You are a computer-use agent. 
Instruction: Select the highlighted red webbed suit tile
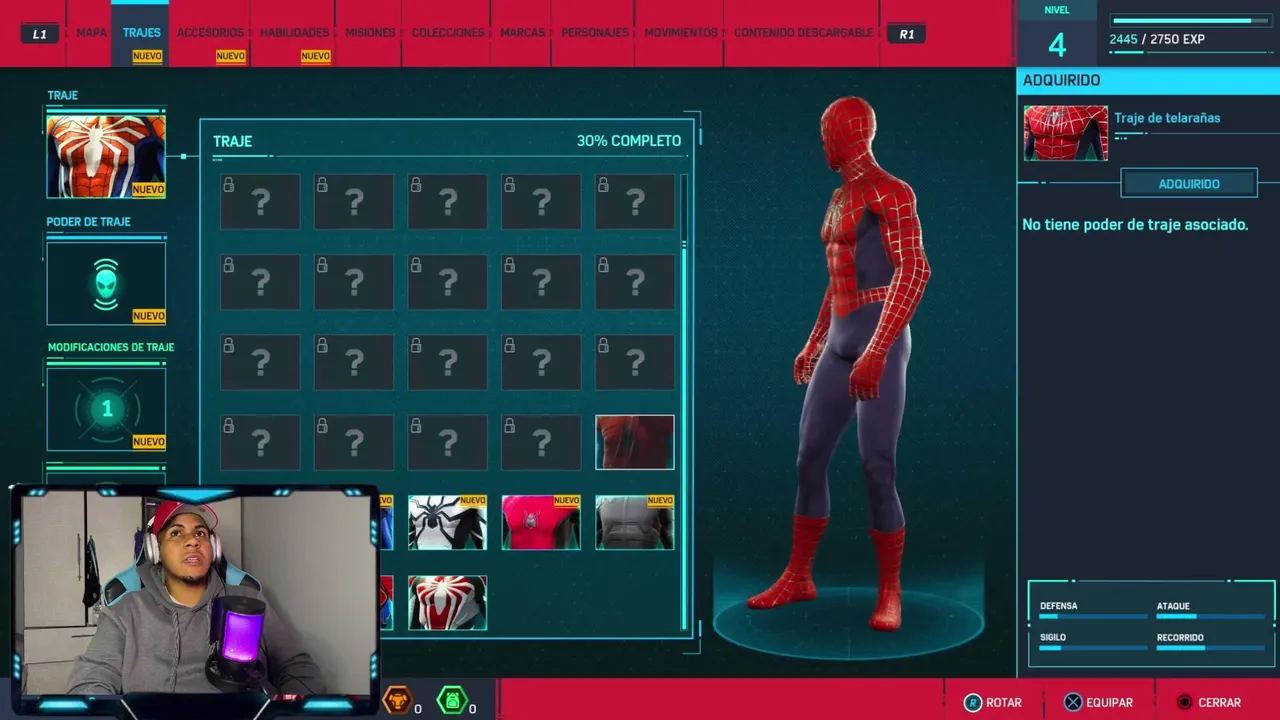[x=635, y=442]
